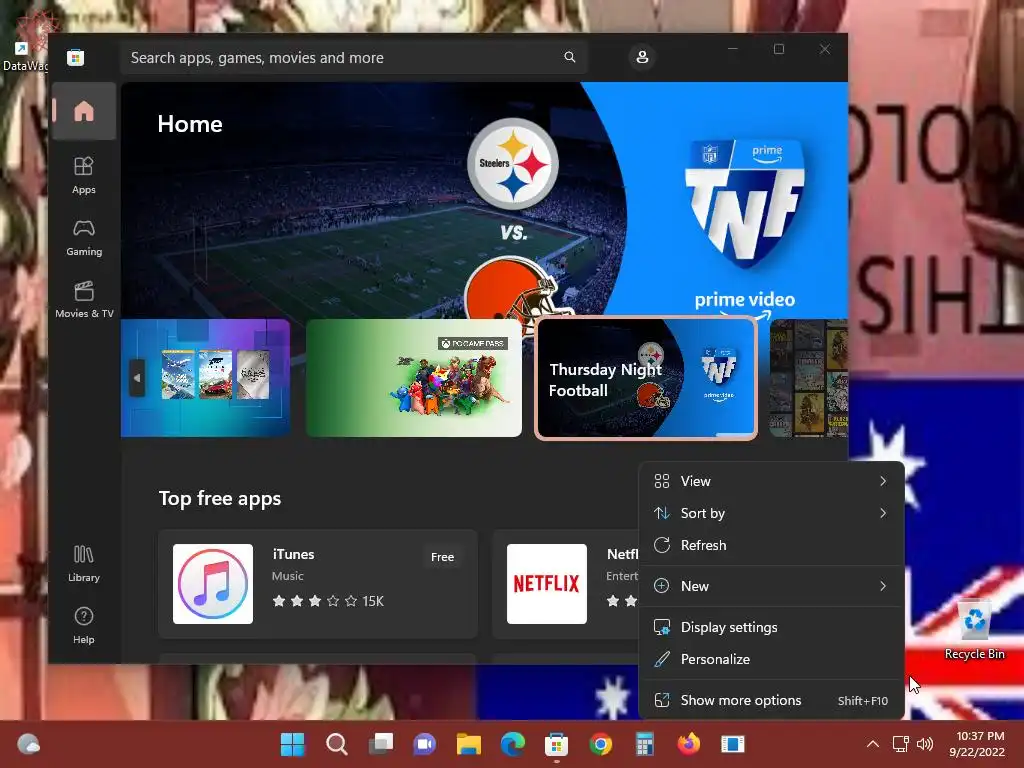Click the Netflix logo tile
Viewport: 1024px width, 768px height.
point(547,584)
